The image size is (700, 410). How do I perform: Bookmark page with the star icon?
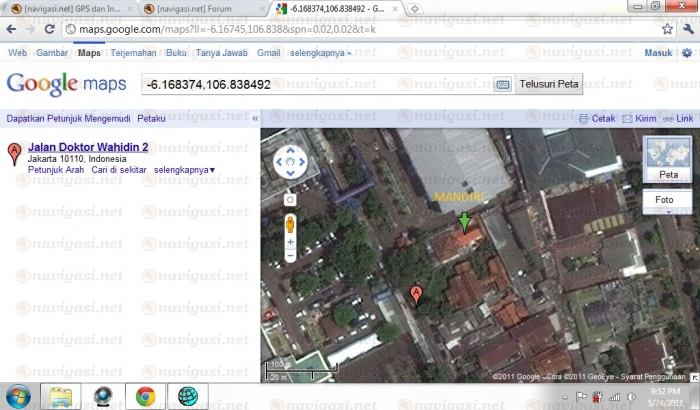point(667,29)
